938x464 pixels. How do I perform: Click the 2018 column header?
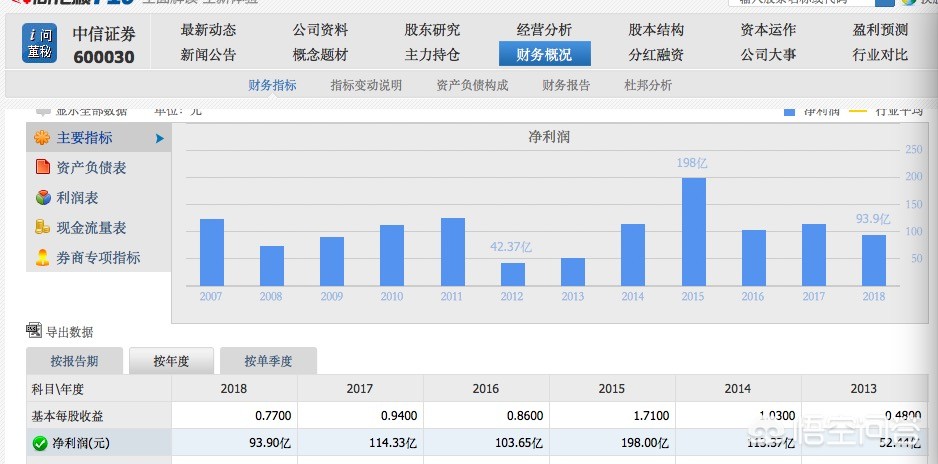click(233, 389)
